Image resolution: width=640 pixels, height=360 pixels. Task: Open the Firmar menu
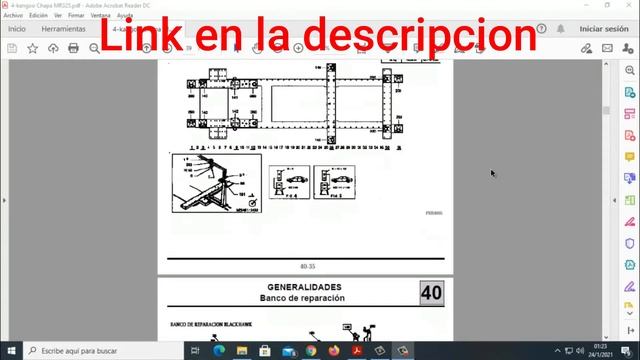76,15
